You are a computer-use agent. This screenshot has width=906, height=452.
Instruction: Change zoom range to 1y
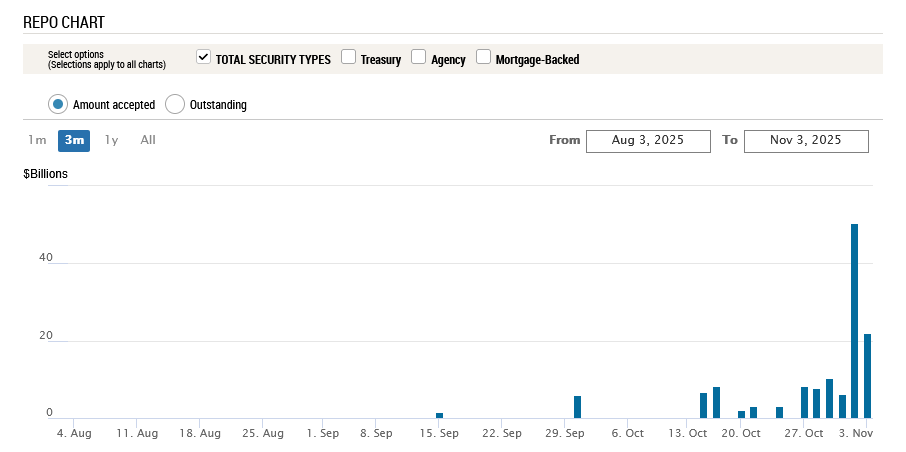pos(111,140)
